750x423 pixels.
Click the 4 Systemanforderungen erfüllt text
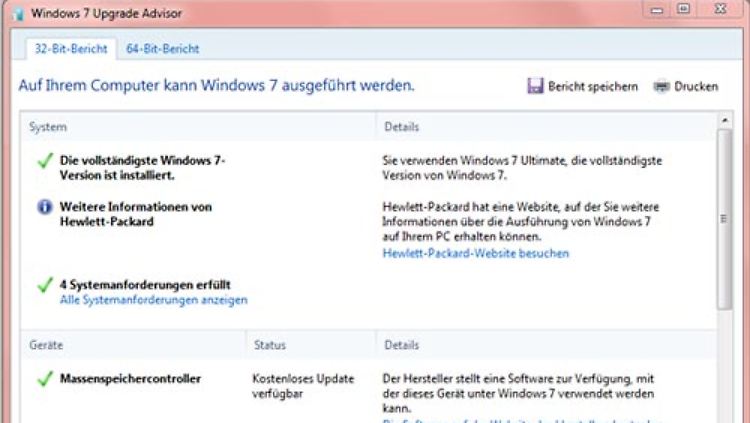point(145,285)
